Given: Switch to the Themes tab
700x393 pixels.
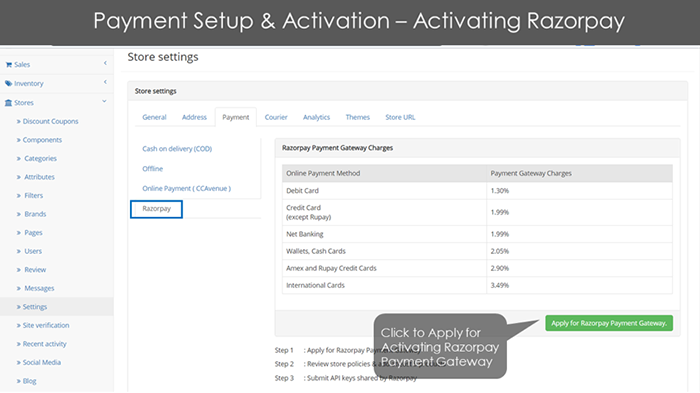Looking at the screenshot, I should click(x=358, y=117).
